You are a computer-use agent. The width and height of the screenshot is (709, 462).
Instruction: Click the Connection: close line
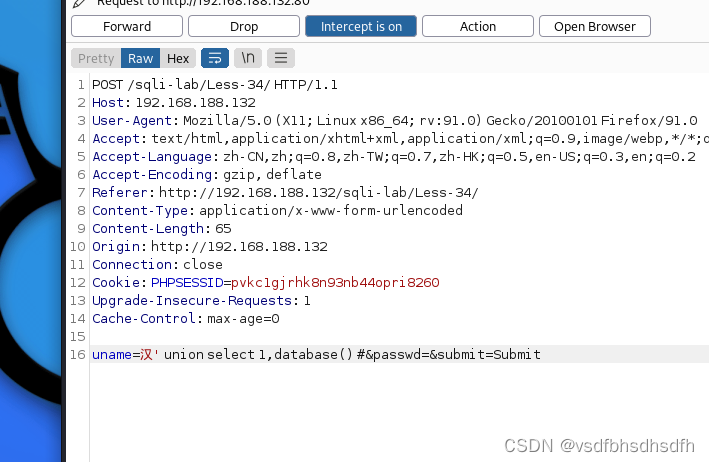point(157,265)
